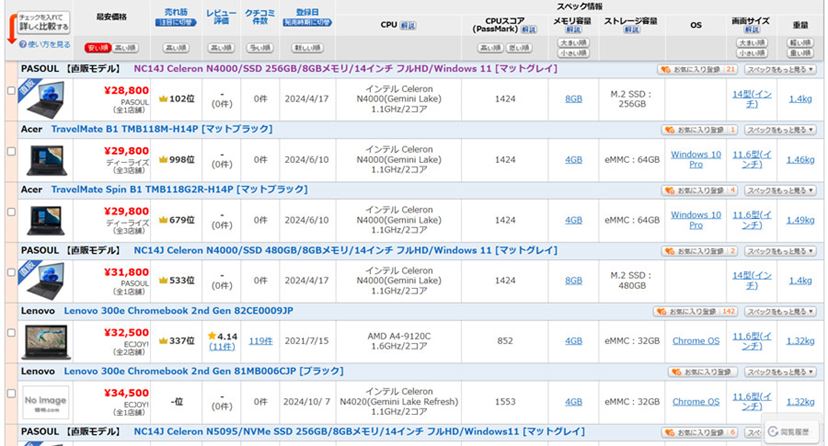Image resolution: width=828 pixels, height=446 pixels.
Task: Add Lenovo 81MB006CJP to お気に入り登録
Action: click(702, 372)
